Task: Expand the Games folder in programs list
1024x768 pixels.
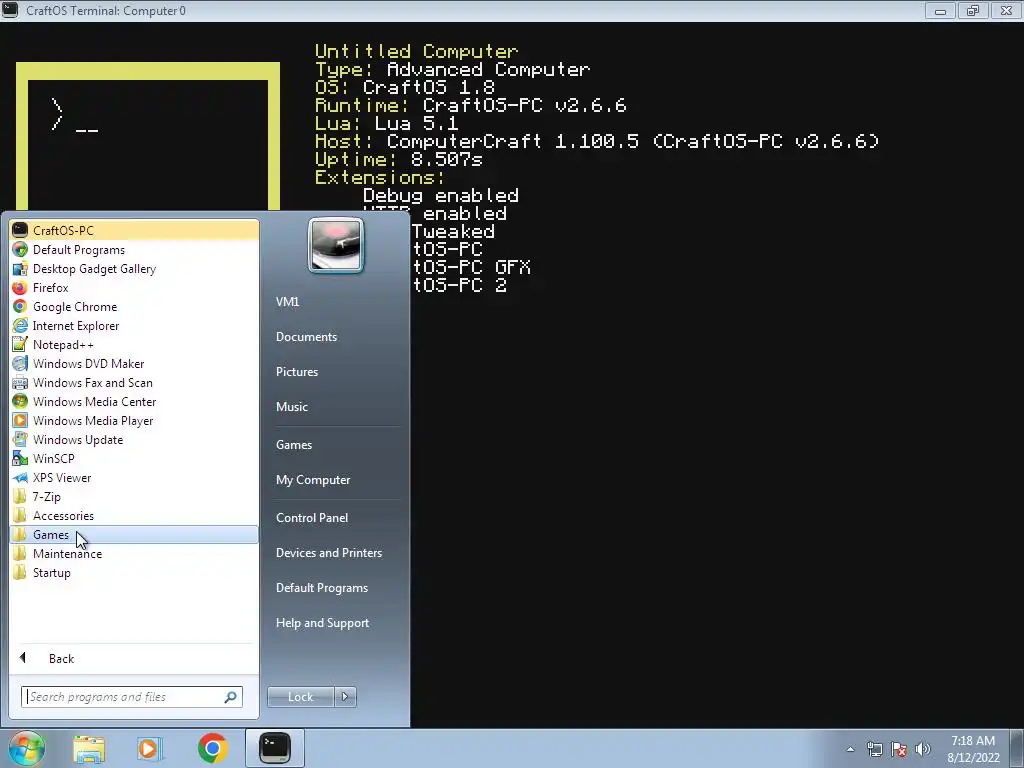Action: pos(135,534)
